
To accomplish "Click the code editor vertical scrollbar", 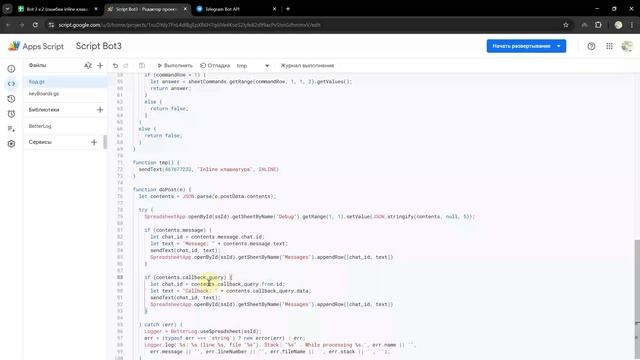I will [x=637, y=300].
